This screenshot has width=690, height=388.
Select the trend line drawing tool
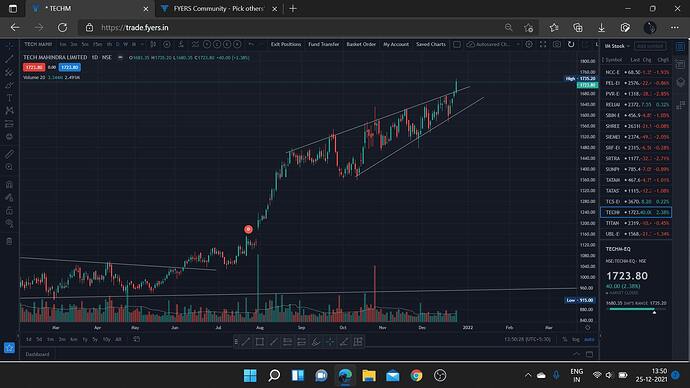[x=9, y=59]
